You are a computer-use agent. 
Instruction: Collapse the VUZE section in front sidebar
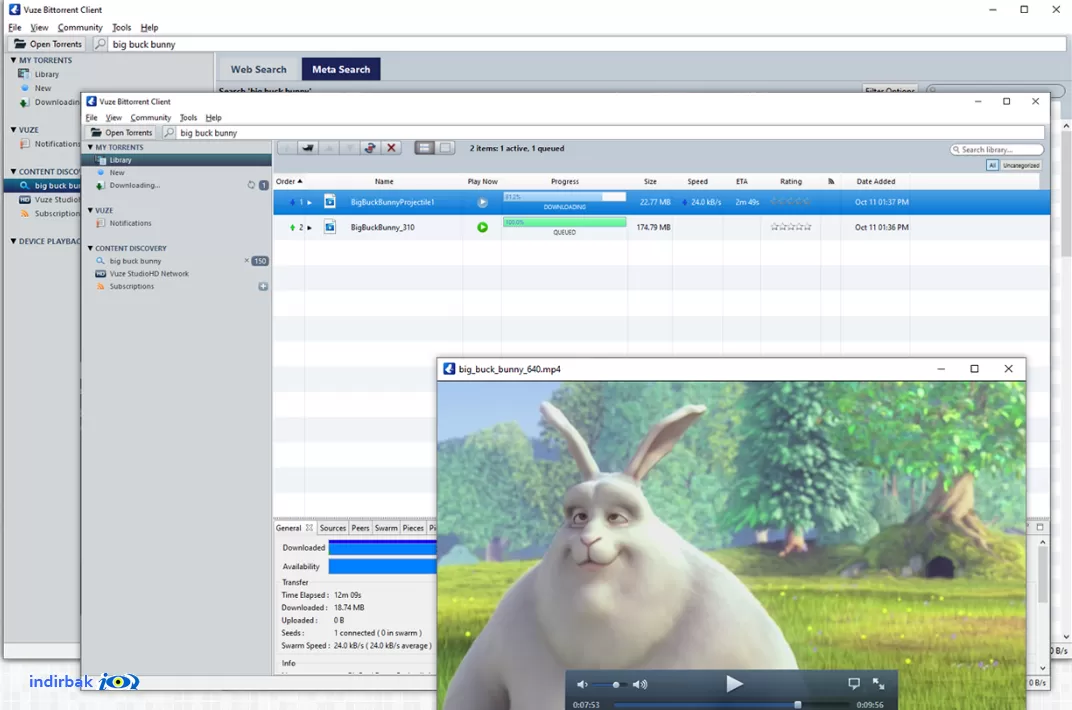click(90, 210)
